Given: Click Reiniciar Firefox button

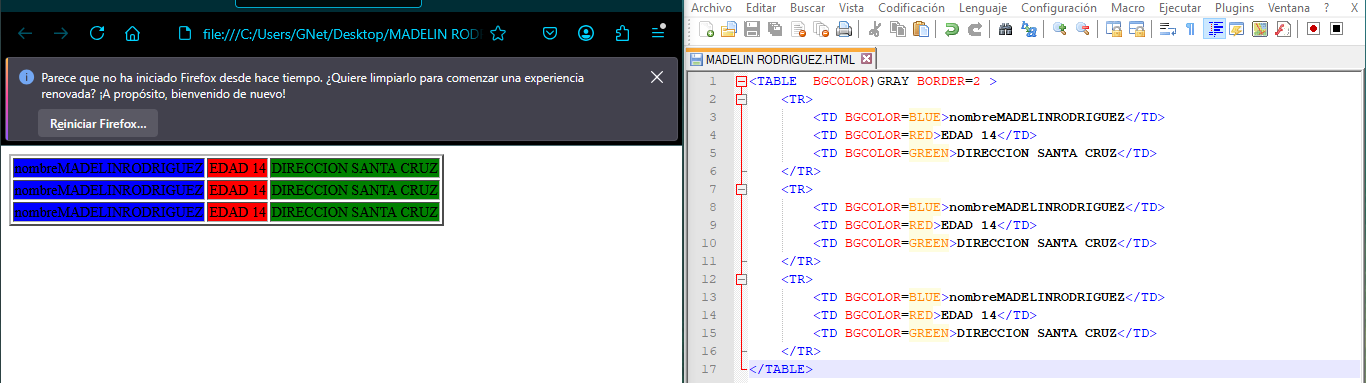Looking at the screenshot, I should [98, 123].
